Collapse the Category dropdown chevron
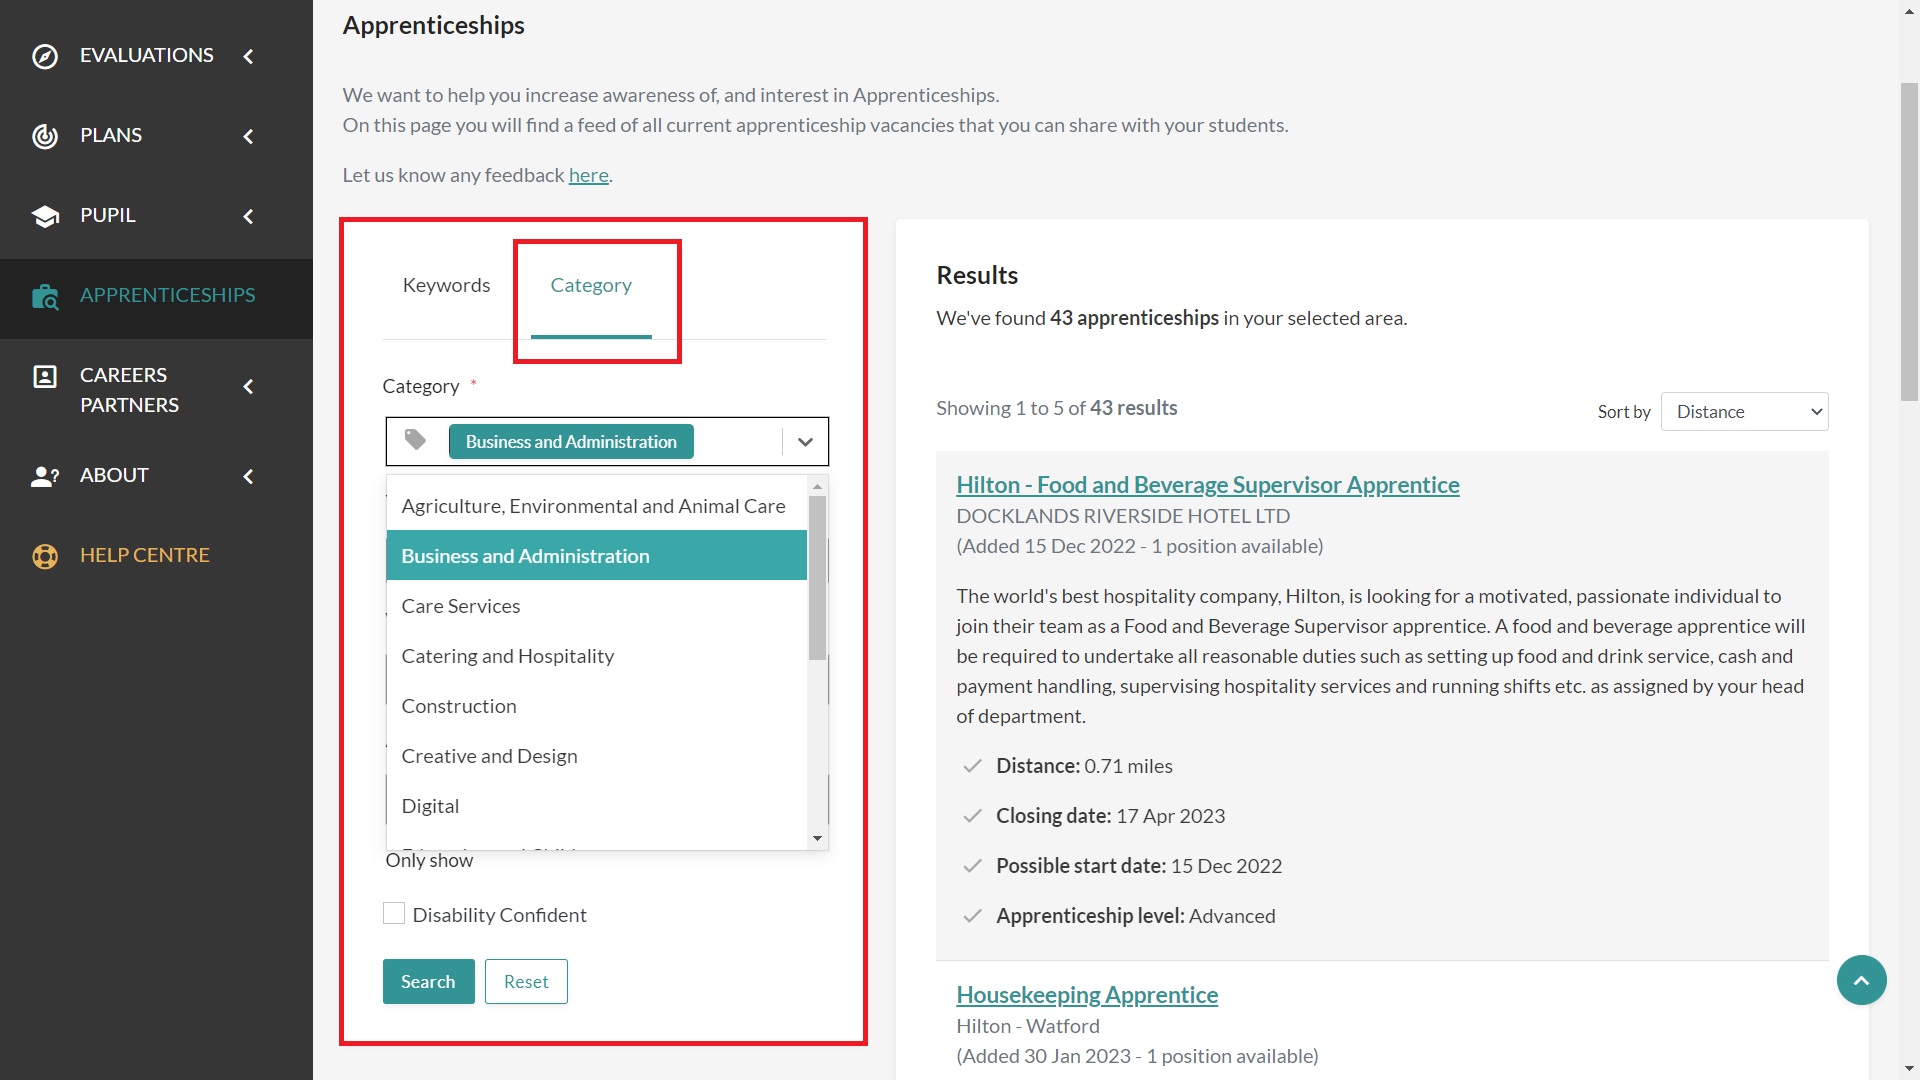The height and width of the screenshot is (1080, 1920). pyautogui.click(x=805, y=441)
